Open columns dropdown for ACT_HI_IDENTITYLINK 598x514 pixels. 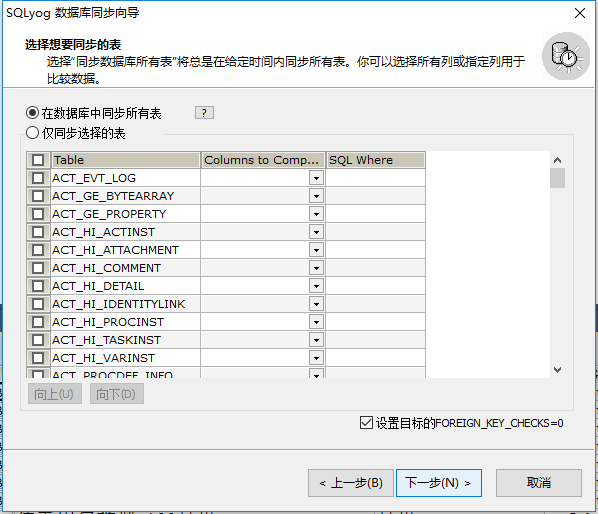coord(316,304)
